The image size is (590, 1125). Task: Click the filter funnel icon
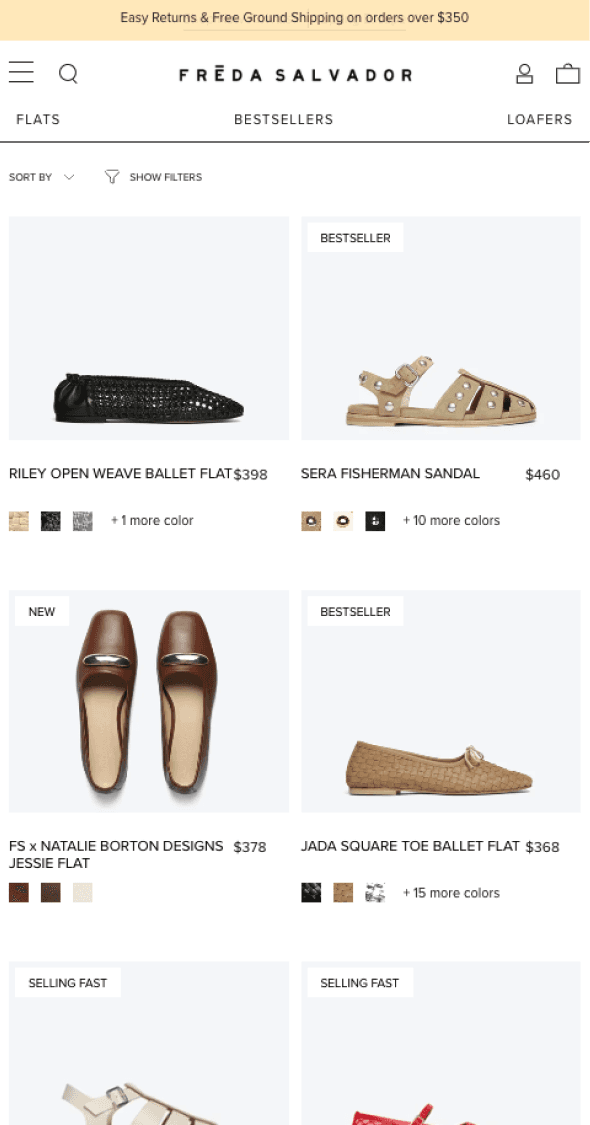[111, 176]
